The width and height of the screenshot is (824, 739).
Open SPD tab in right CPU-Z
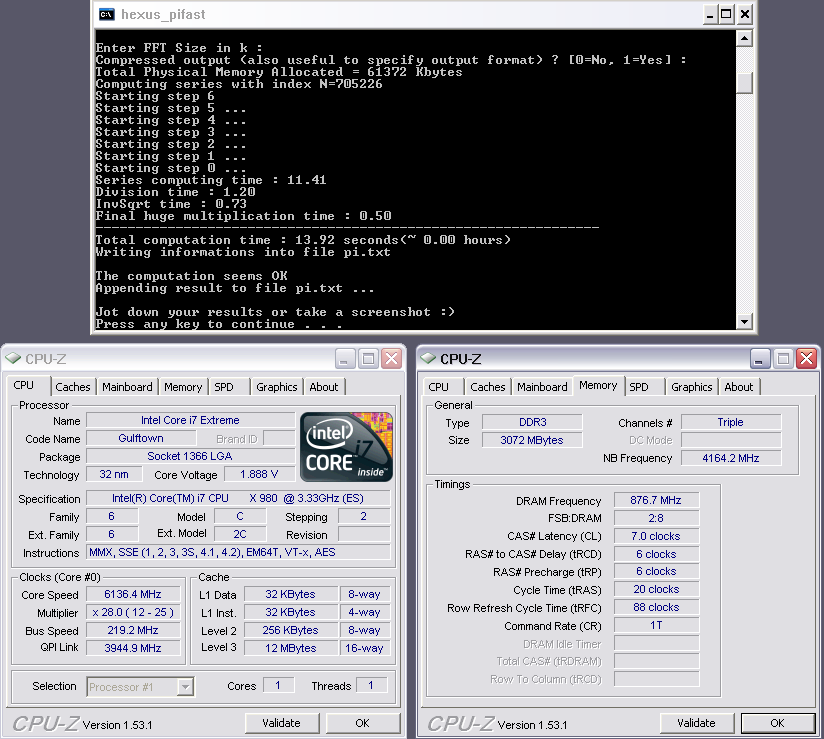645,387
